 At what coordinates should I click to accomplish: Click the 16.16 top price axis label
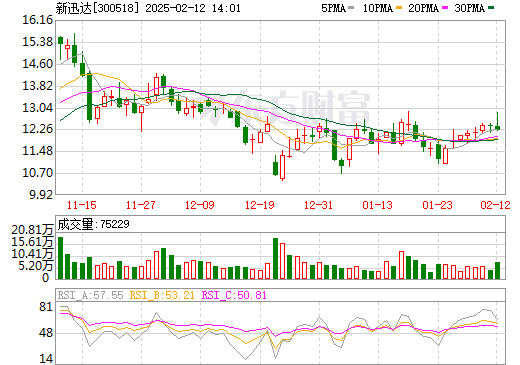[38, 20]
